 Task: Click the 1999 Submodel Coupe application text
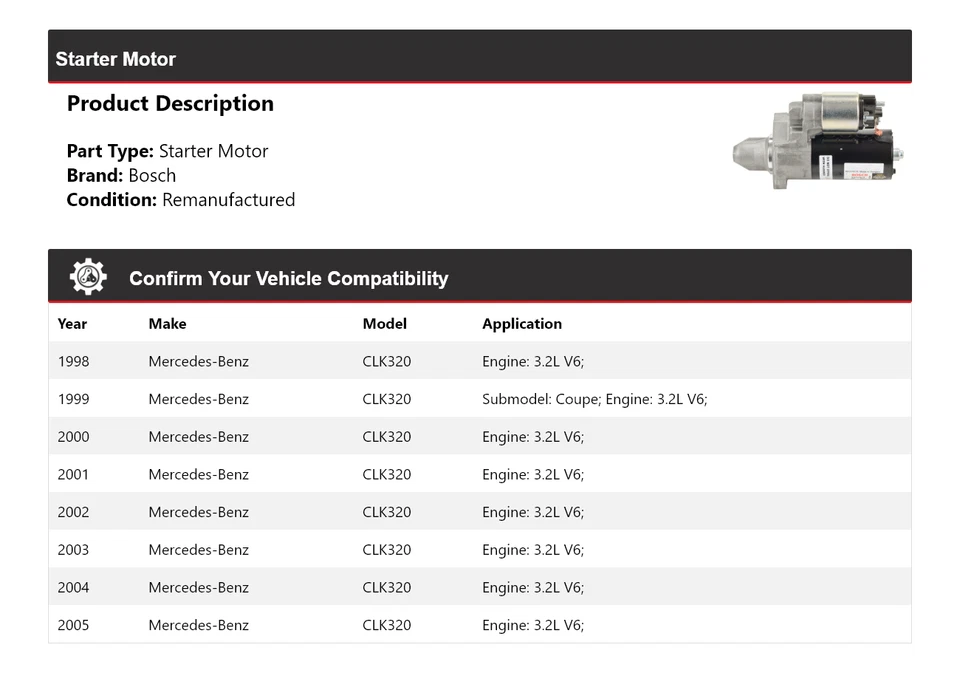(594, 399)
